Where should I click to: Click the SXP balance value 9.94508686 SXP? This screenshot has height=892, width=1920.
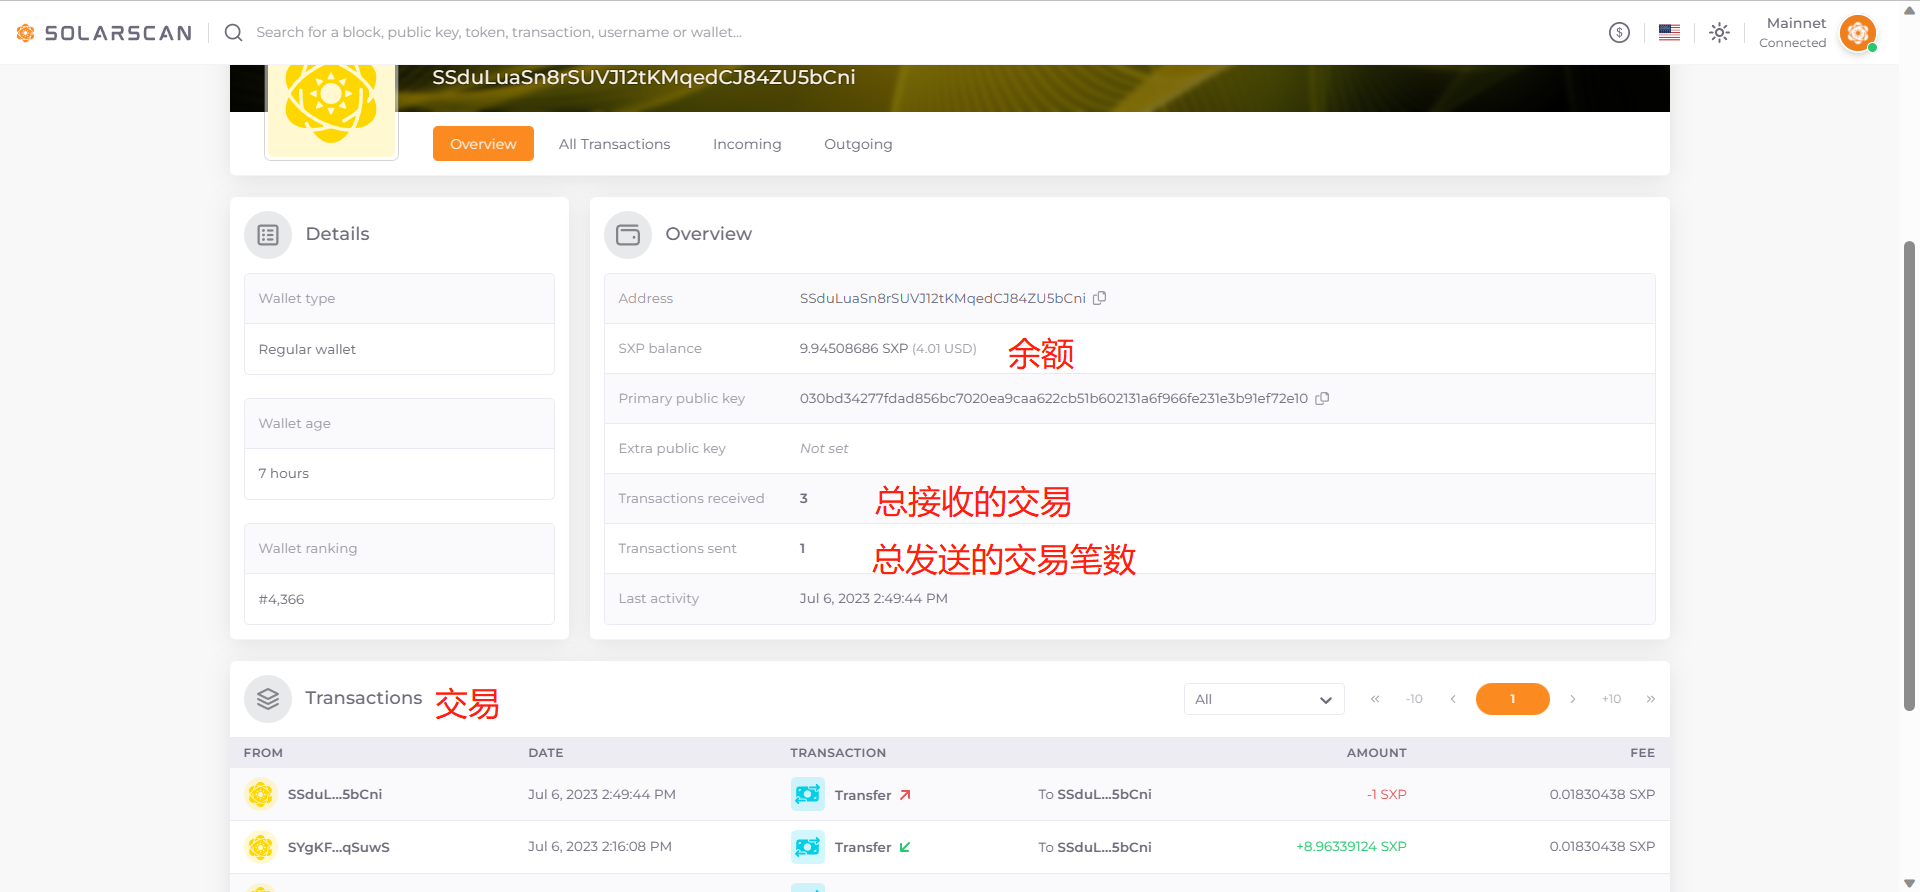pyautogui.click(x=853, y=348)
